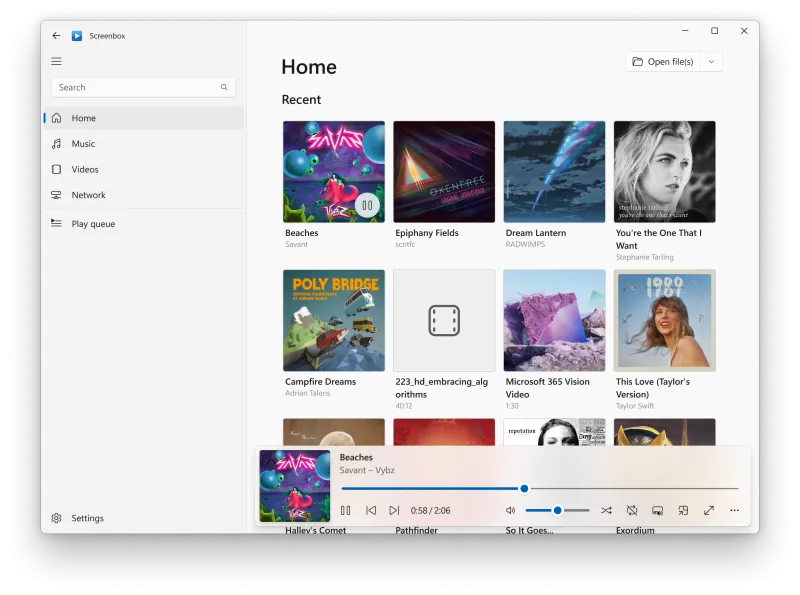
Task: Open the Videos section
Action: pos(84,170)
